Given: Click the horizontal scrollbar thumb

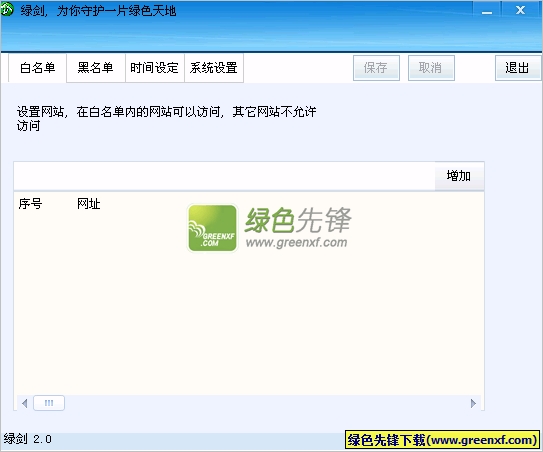Looking at the screenshot, I should click(x=49, y=403).
